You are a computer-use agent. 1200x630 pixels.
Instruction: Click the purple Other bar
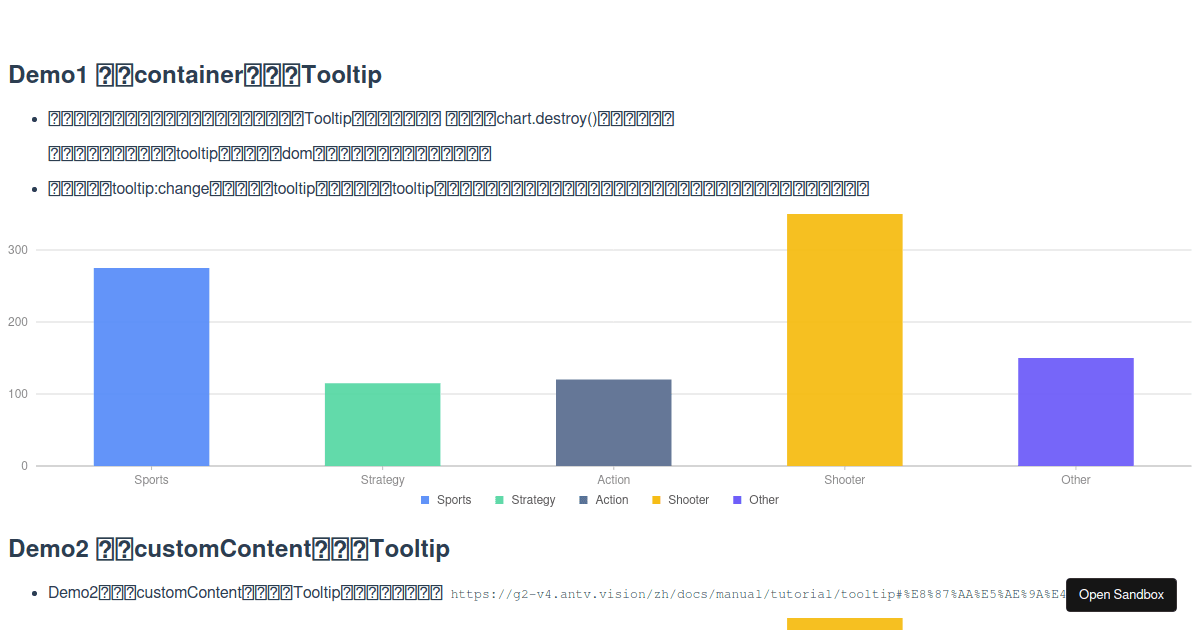(1075, 412)
